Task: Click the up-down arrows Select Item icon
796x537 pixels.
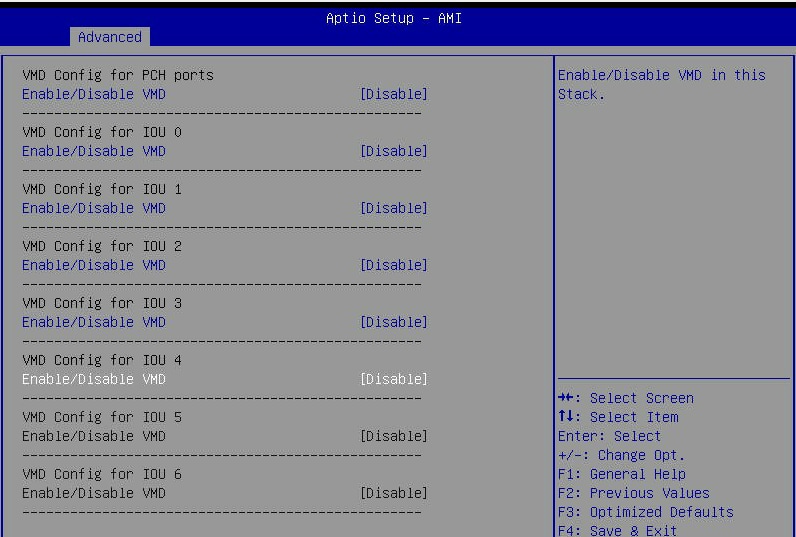Action: 565,417
